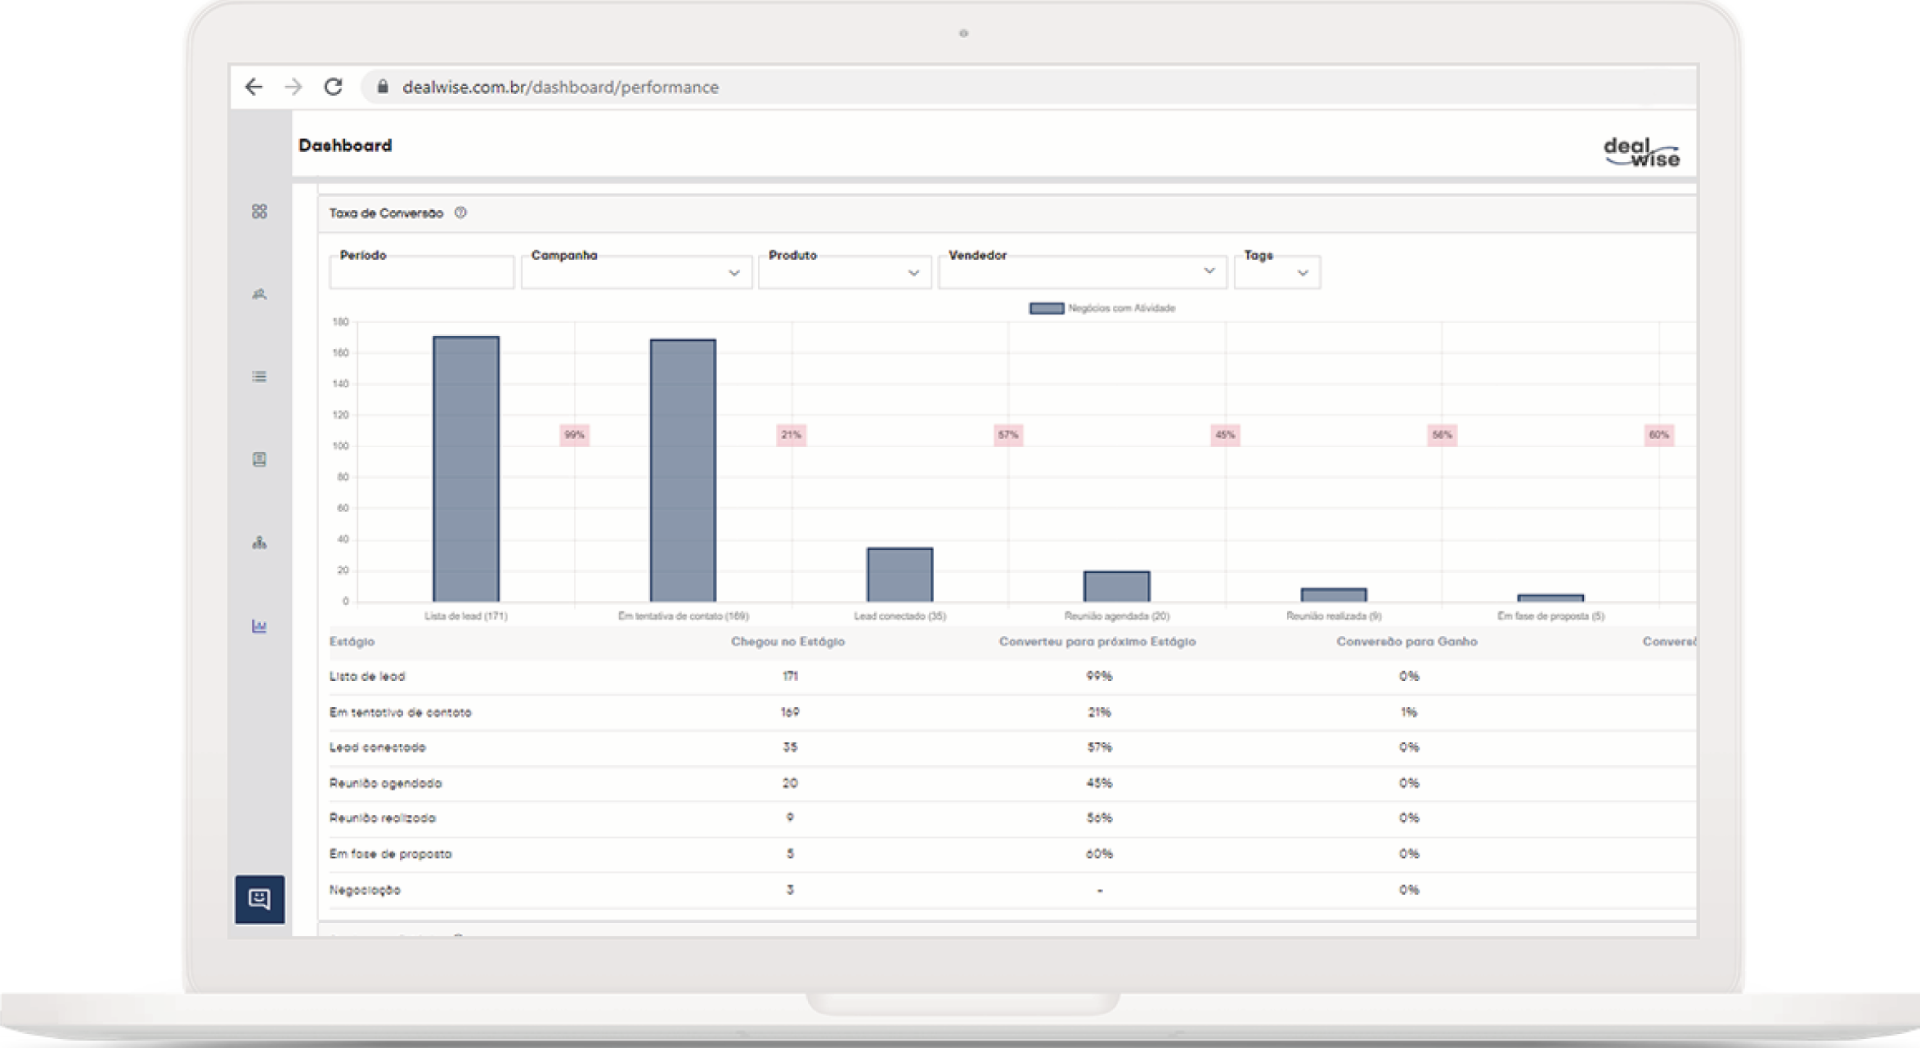Open the grid apps icon in sidebar
This screenshot has width=1920, height=1048.
click(259, 212)
